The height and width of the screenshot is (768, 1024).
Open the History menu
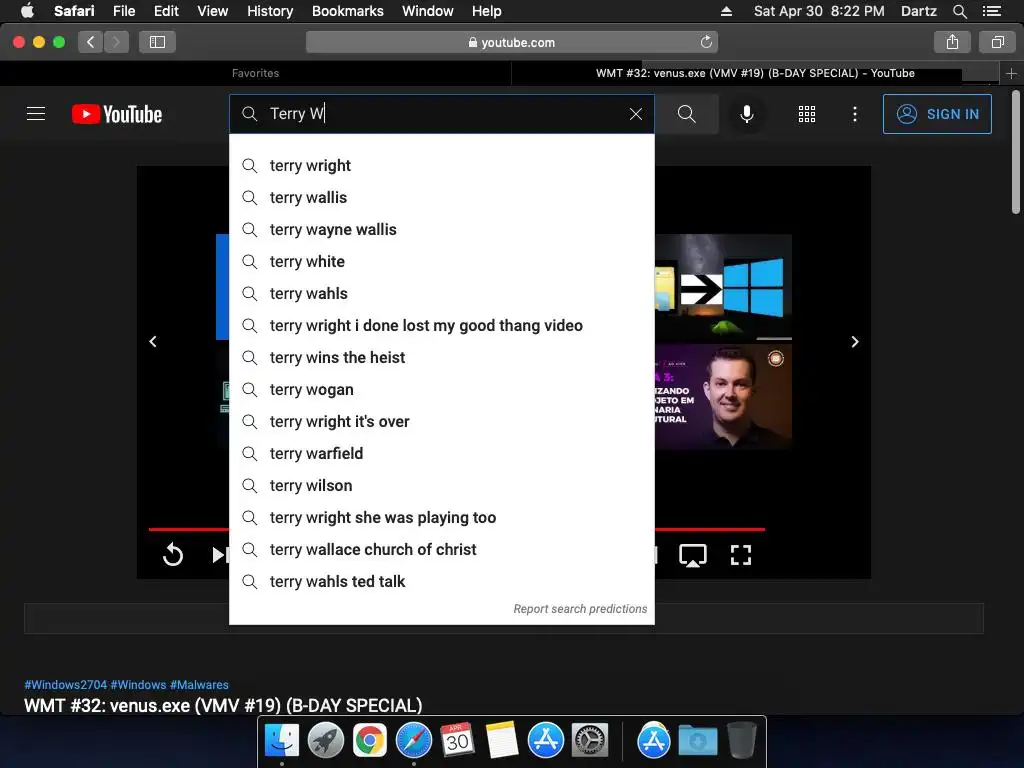270,11
